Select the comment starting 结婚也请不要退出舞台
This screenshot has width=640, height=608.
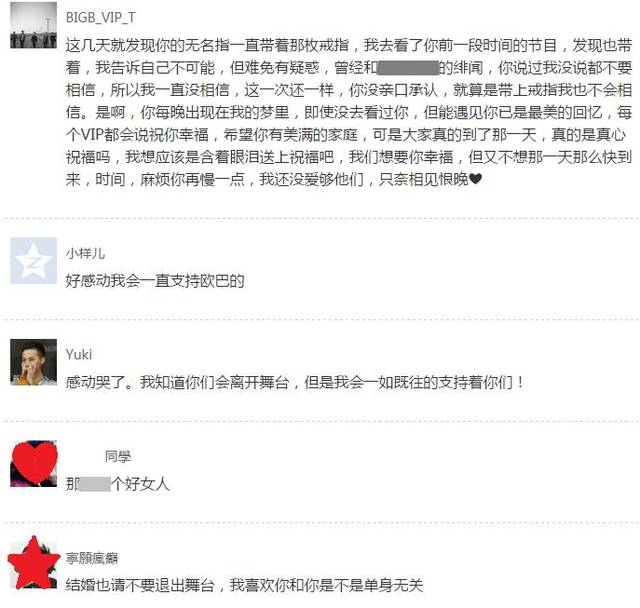[x=244, y=585]
